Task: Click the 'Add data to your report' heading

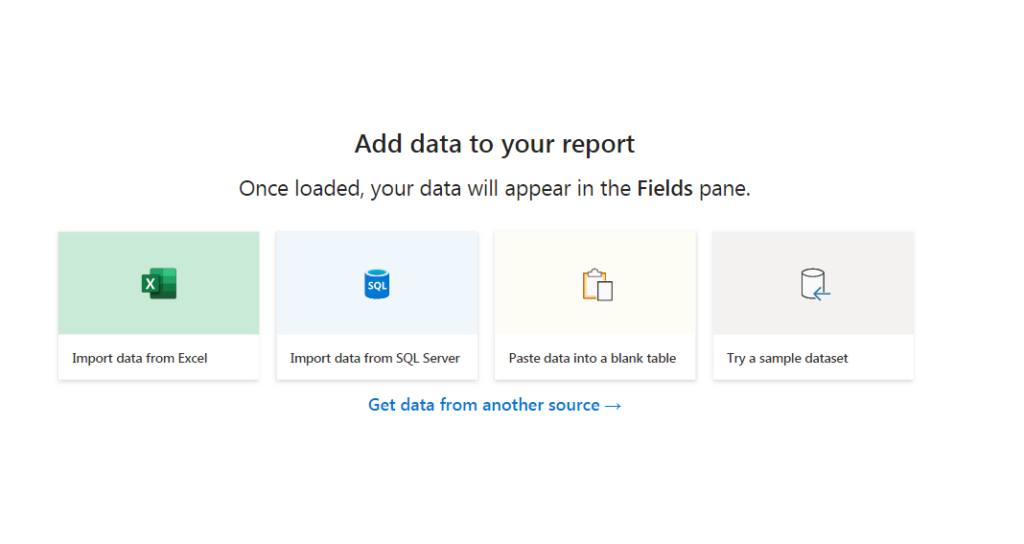Action: [x=494, y=144]
